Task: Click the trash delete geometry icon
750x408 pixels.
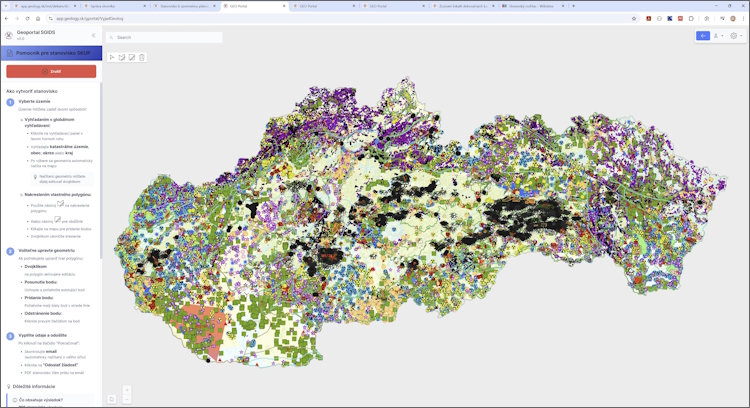Action: [142, 57]
